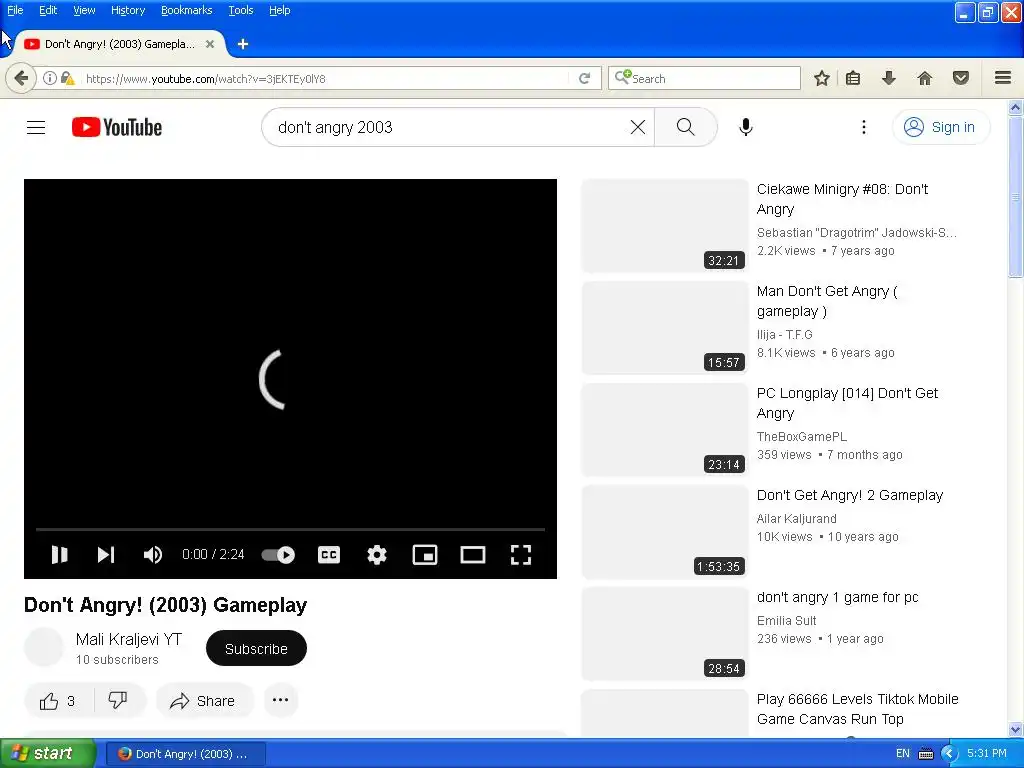1024x768 pixels.
Task: Go to Firefox home page
Action: click(925, 78)
